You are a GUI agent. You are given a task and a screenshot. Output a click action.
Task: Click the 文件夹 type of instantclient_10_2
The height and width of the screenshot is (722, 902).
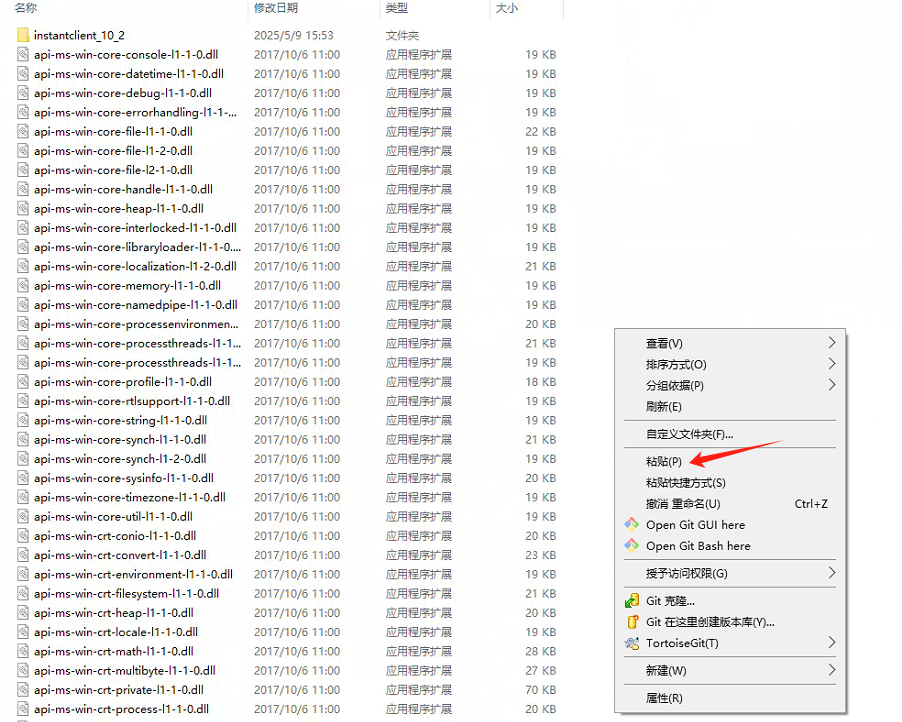[402, 35]
